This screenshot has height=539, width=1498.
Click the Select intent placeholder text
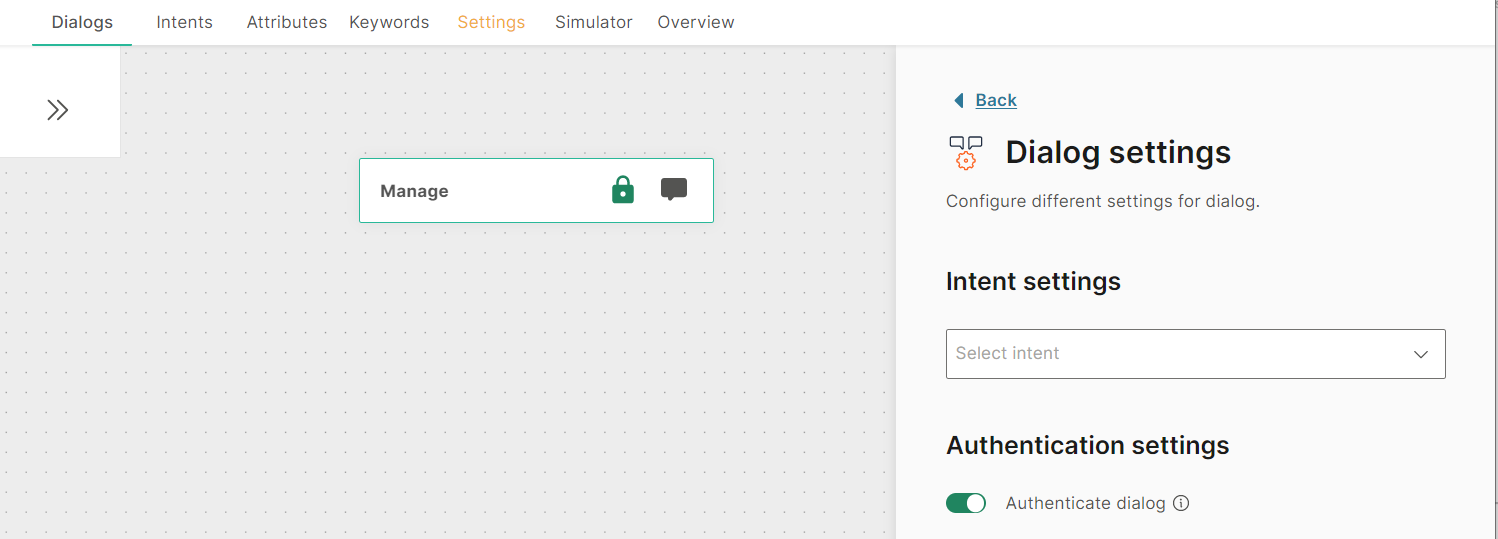coord(1007,354)
